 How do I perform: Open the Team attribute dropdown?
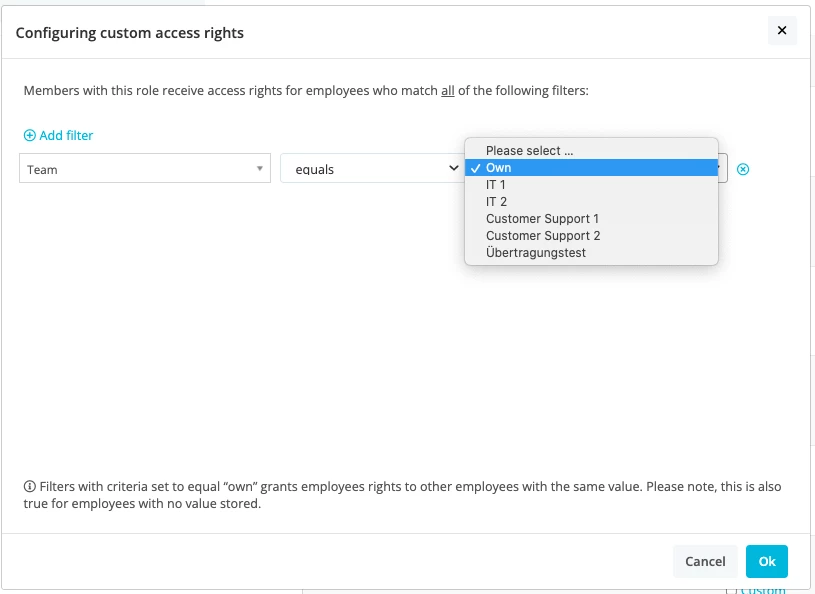coord(145,168)
